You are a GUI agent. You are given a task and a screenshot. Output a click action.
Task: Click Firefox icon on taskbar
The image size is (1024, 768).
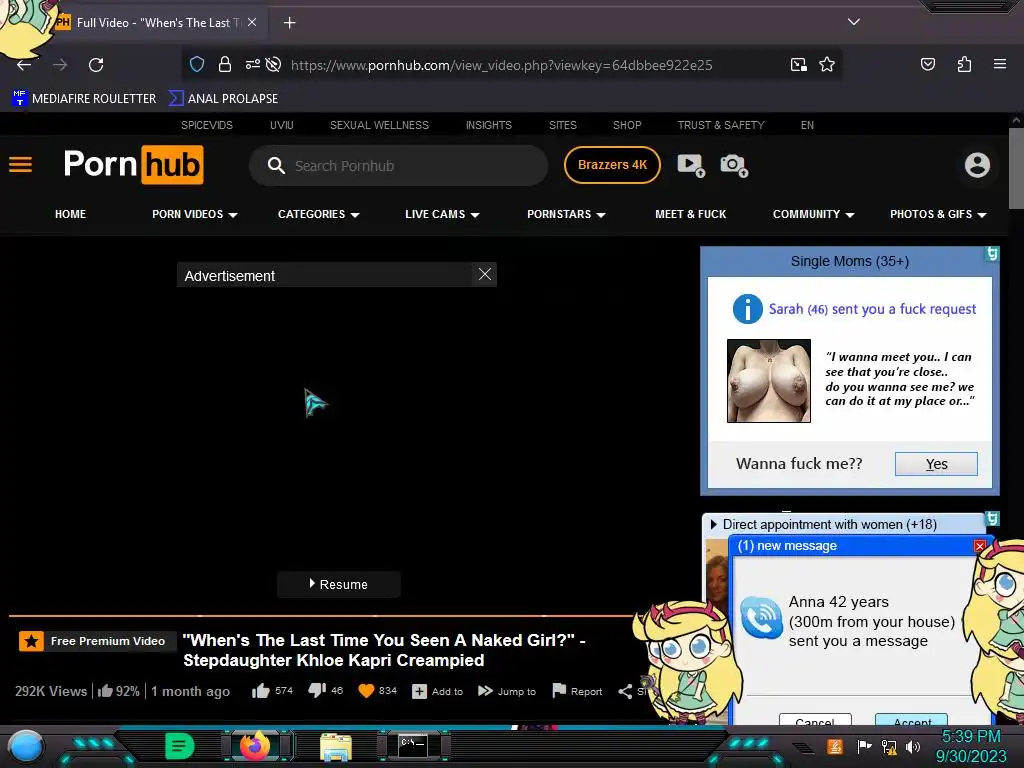click(255, 746)
